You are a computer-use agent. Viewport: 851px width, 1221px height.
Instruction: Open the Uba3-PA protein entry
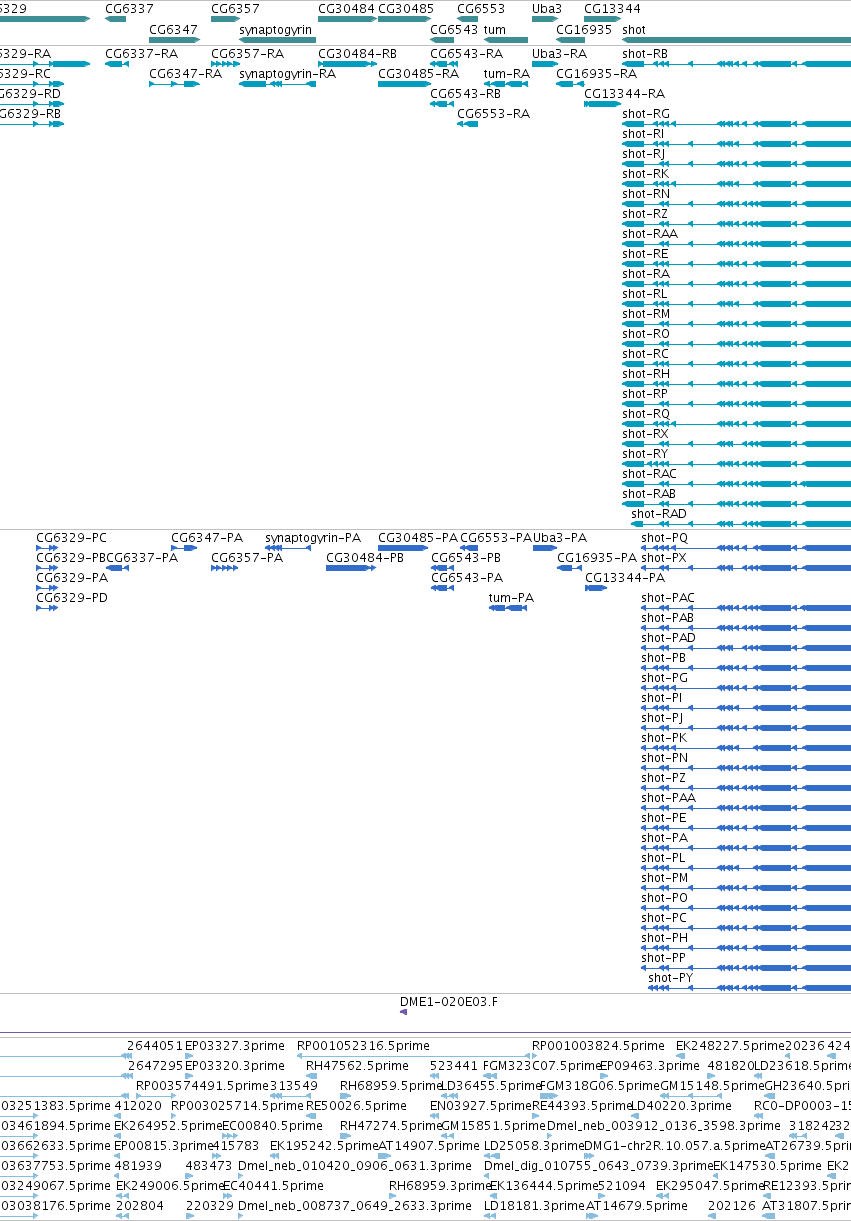[x=560, y=537]
